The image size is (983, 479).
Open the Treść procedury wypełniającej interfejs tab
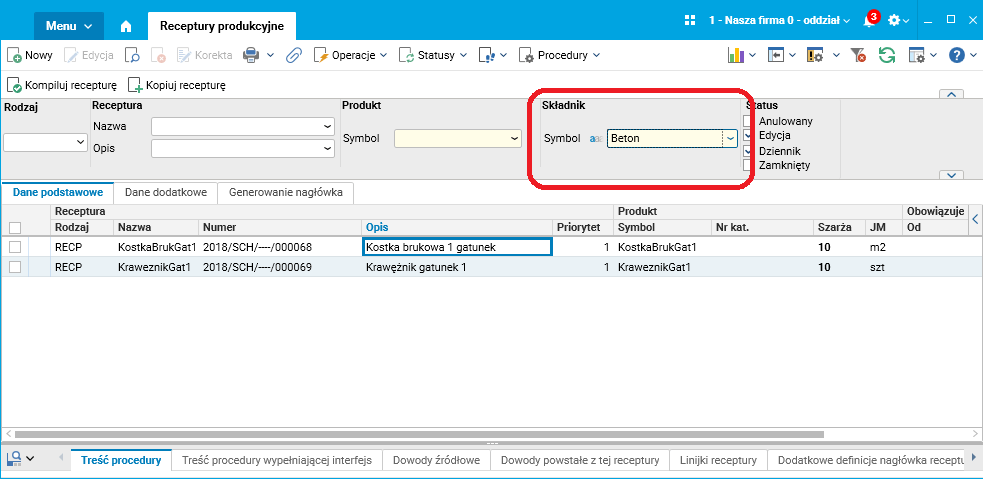point(277,460)
